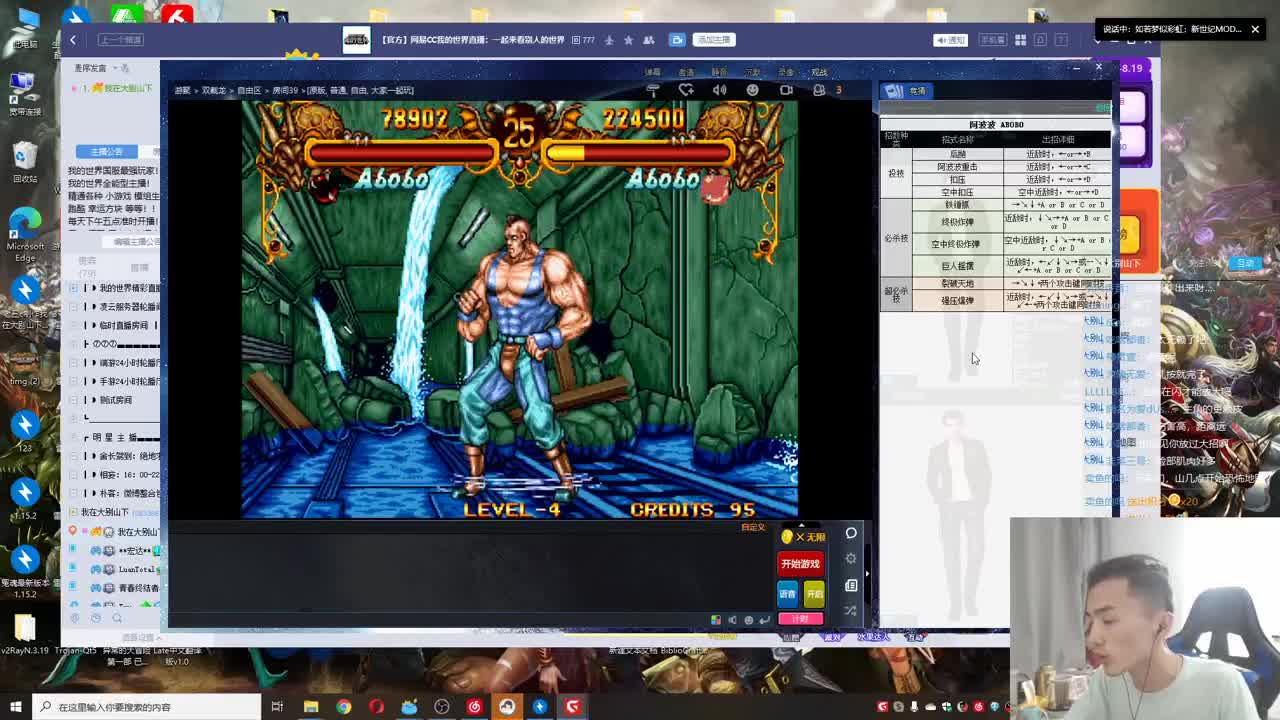1280x720 pixels.
Task: Open the Windows Start menu
Action: pyautogui.click(x=15, y=707)
